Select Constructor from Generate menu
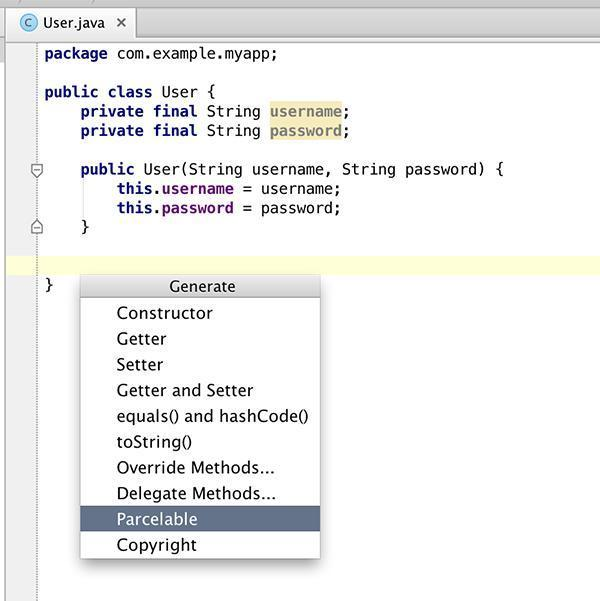The height and width of the screenshot is (601, 600). point(164,313)
